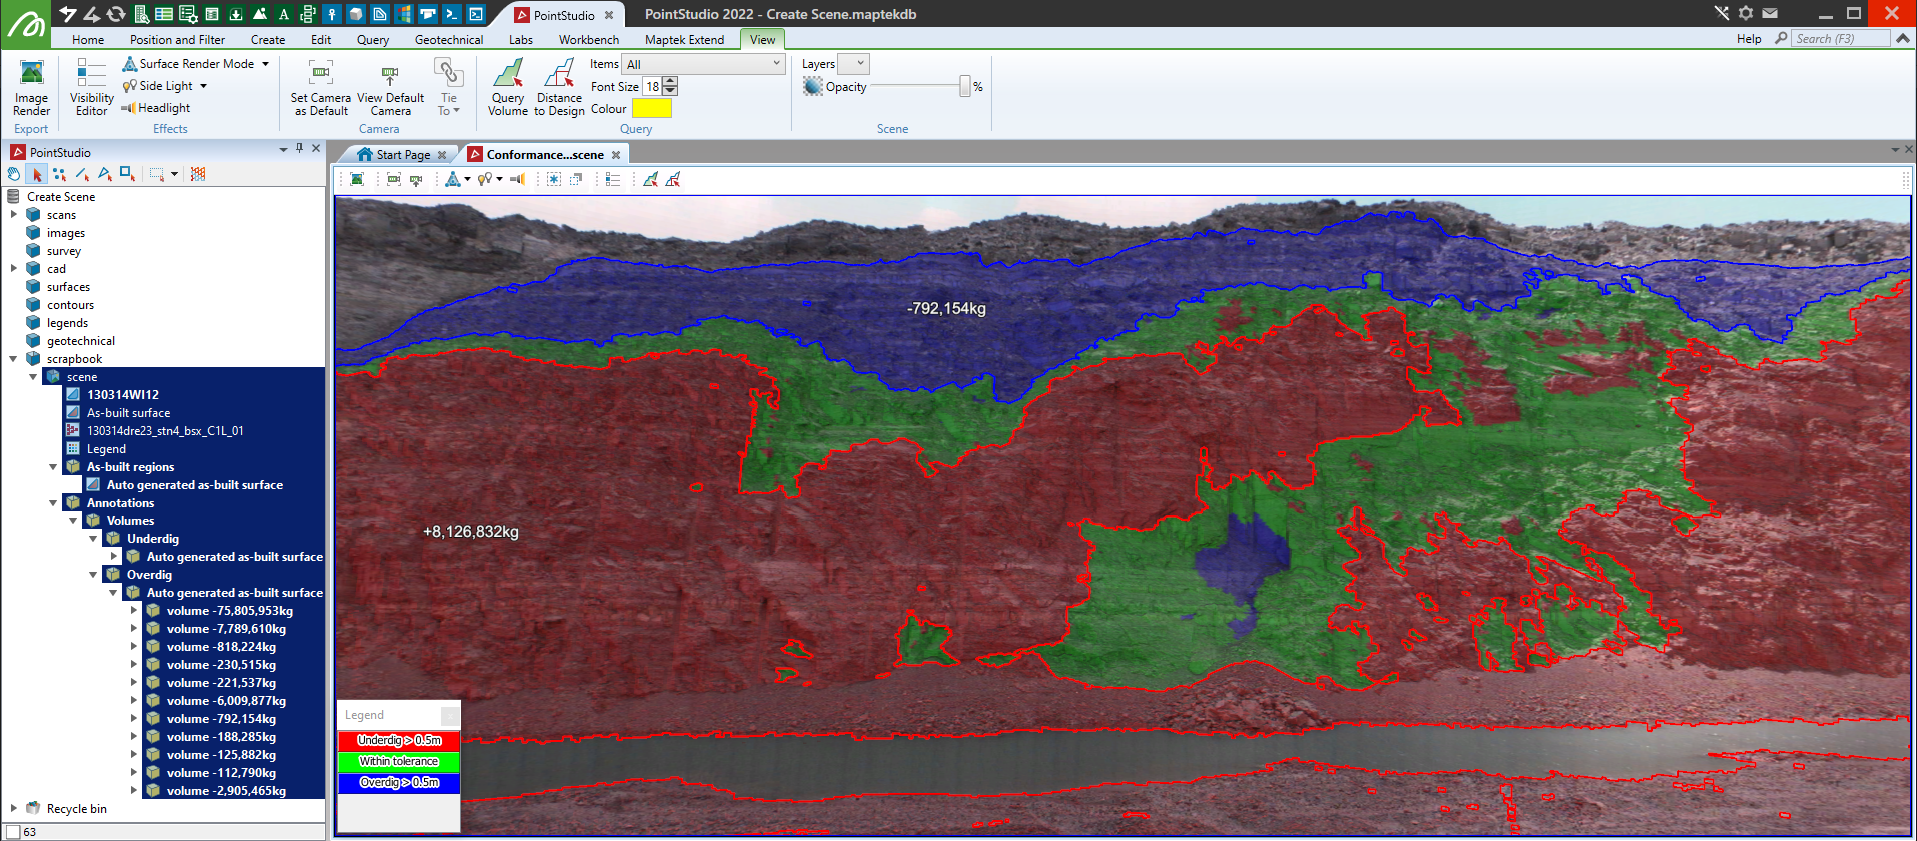Adjust the Opacity slider handle
This screenshot has width=1917, height=841.
965,86
